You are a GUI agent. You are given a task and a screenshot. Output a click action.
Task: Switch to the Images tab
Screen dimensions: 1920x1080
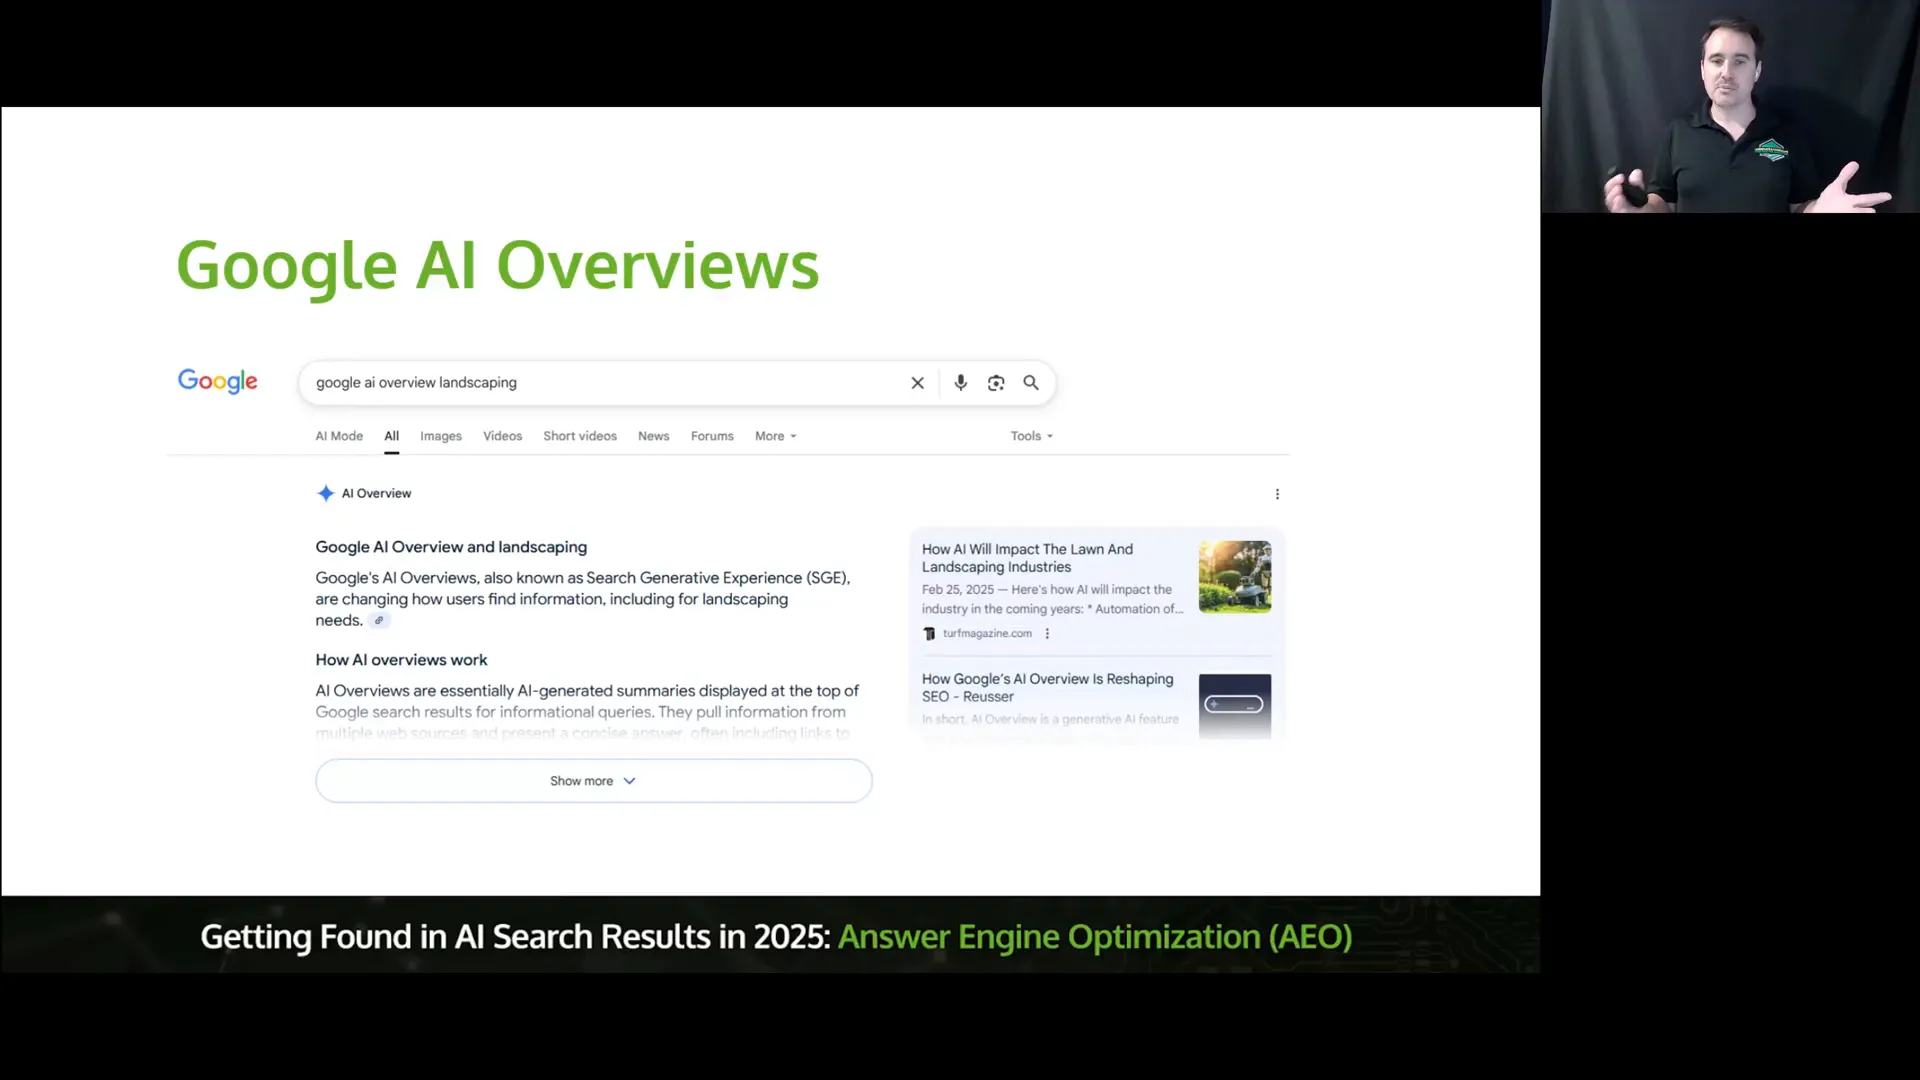441,436
